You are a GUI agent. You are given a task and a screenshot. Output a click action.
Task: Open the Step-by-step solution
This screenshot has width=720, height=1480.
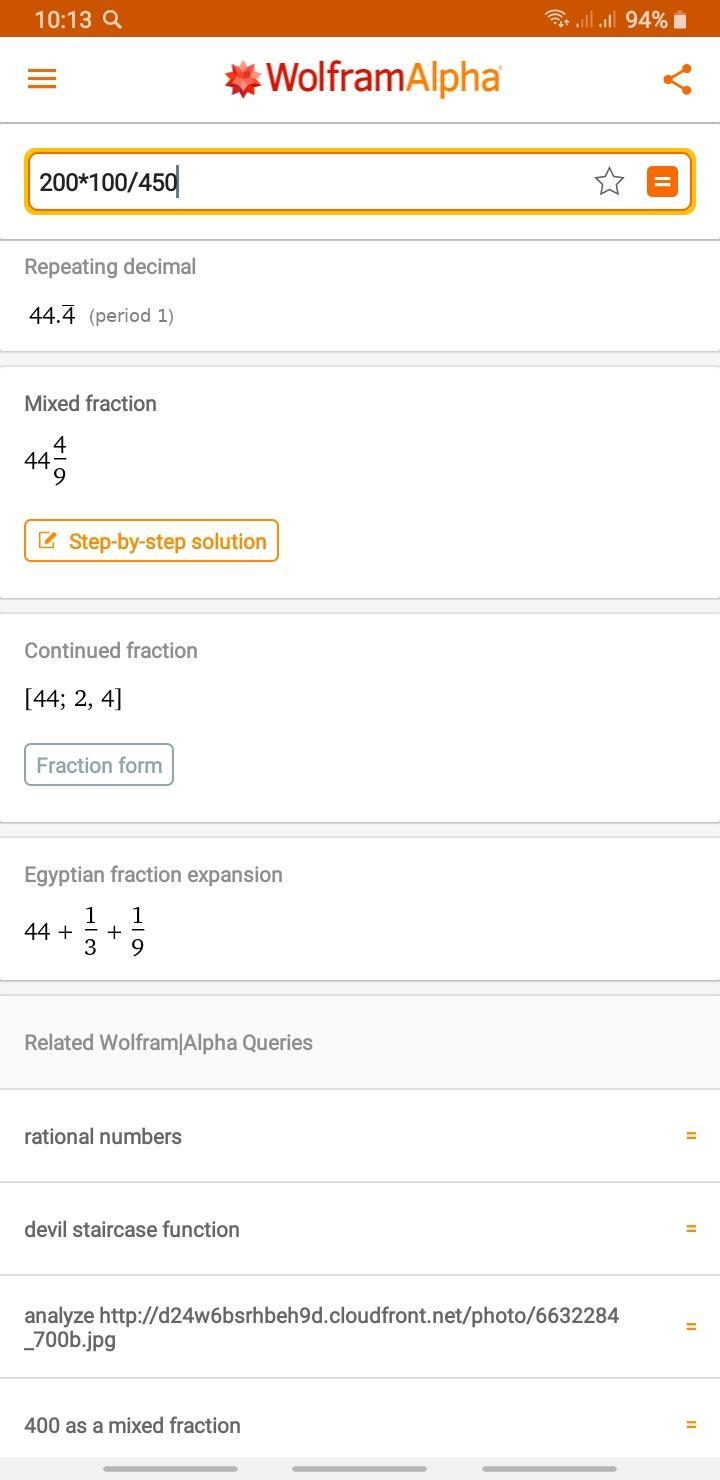151,541
